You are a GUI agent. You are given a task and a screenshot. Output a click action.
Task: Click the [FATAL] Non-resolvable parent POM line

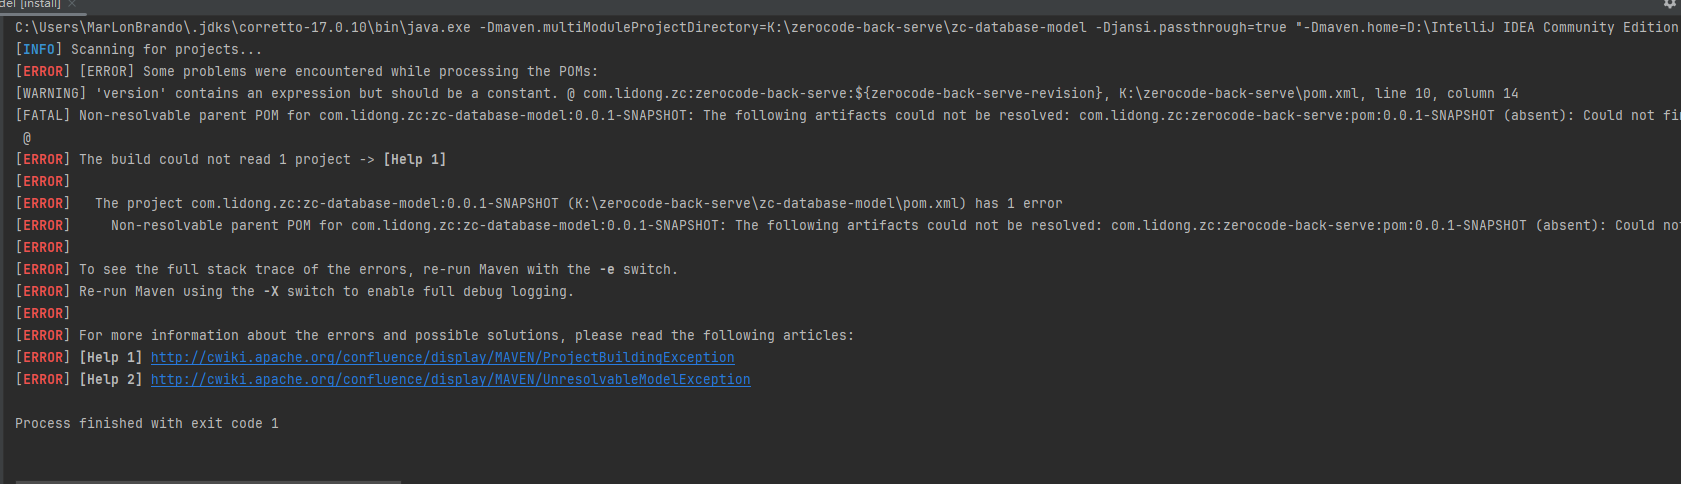[x=400, y=116]
